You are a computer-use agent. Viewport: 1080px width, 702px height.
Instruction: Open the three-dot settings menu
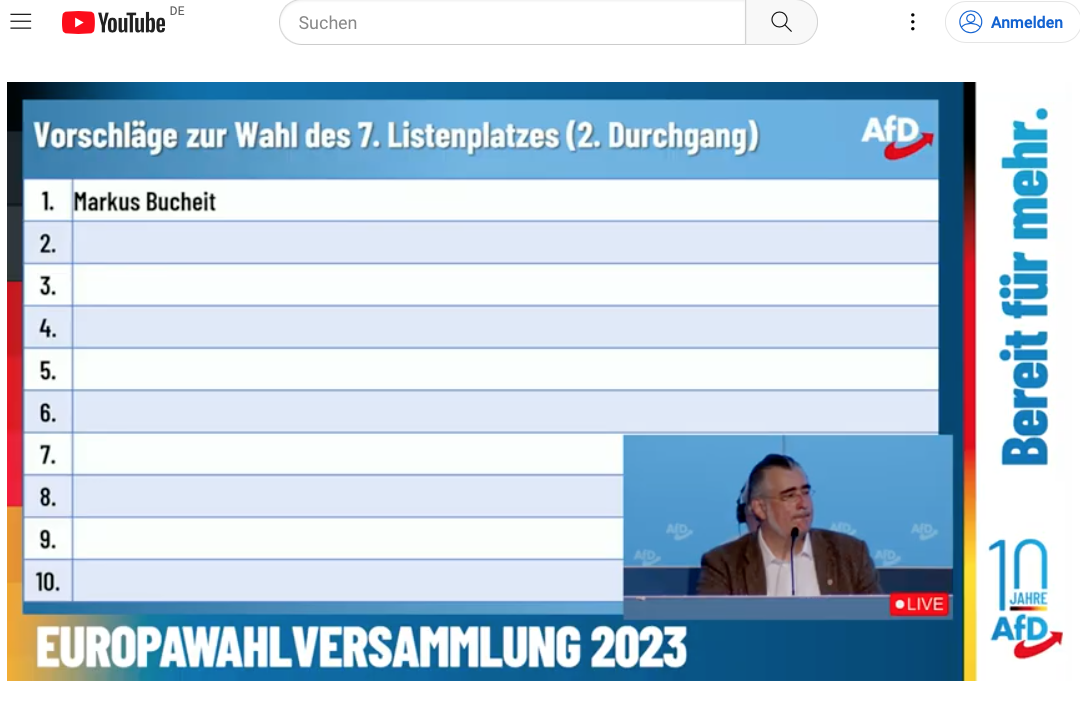click(x=913, y=22)
